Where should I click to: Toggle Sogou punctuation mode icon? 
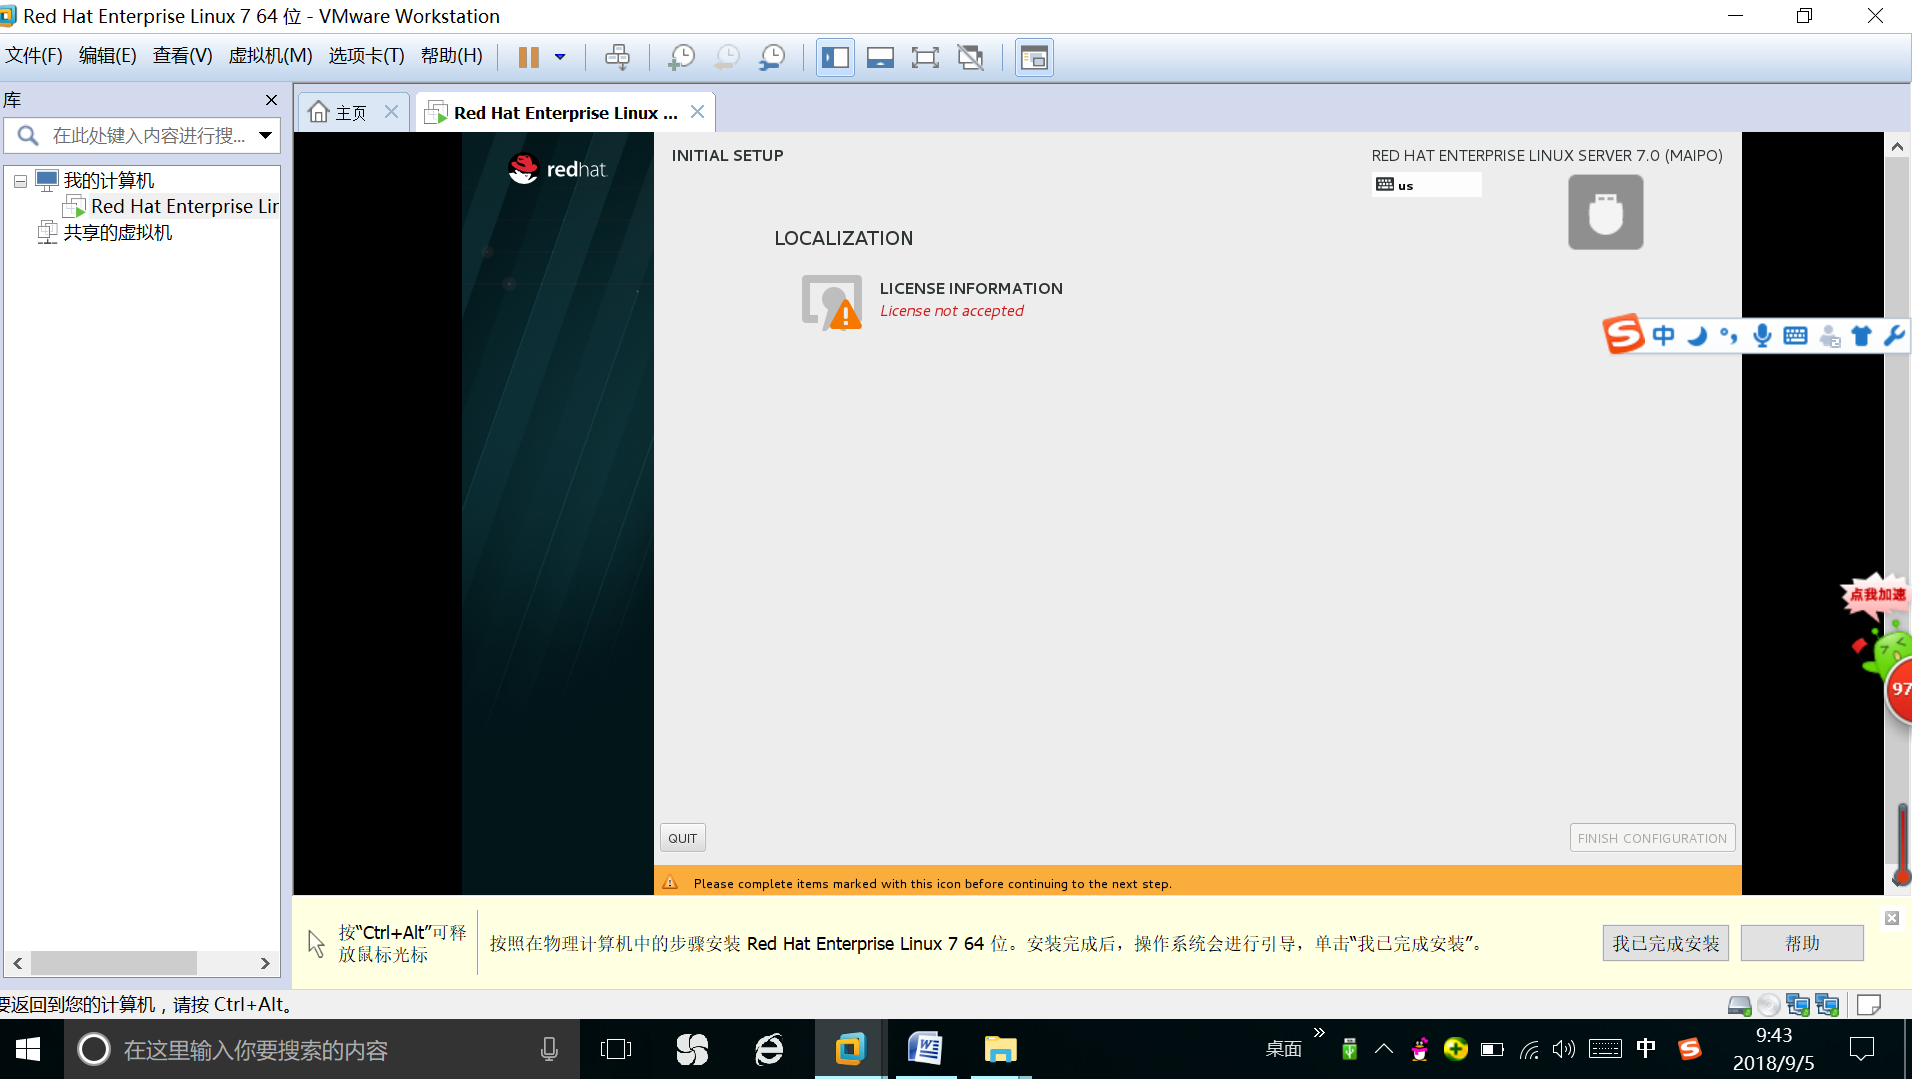[x=1729, y=336]
